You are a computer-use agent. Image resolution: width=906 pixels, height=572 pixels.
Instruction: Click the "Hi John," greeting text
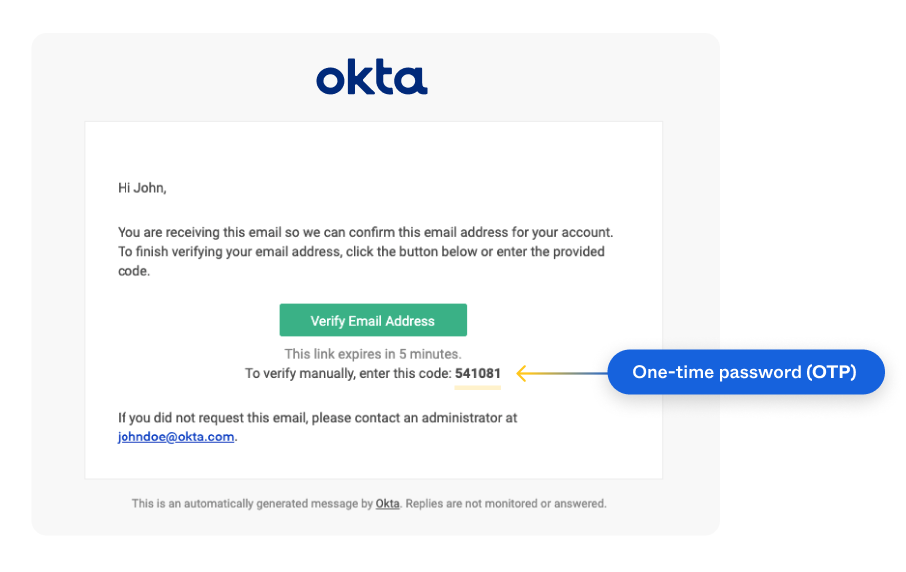142,187
